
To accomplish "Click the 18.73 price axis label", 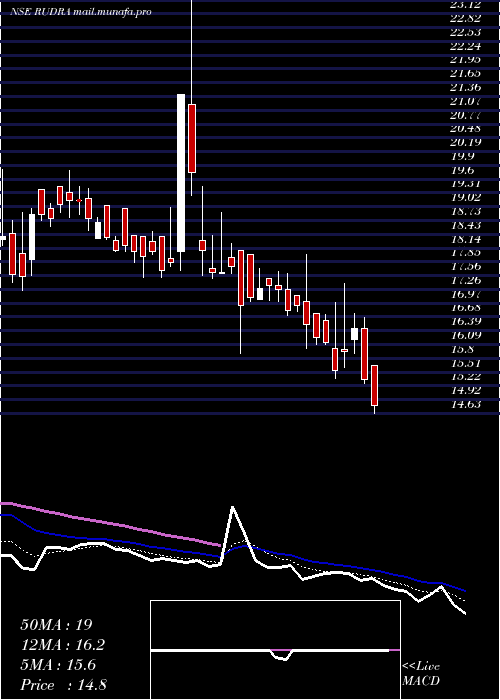I will pyautogui.click(x=466, y=212).
